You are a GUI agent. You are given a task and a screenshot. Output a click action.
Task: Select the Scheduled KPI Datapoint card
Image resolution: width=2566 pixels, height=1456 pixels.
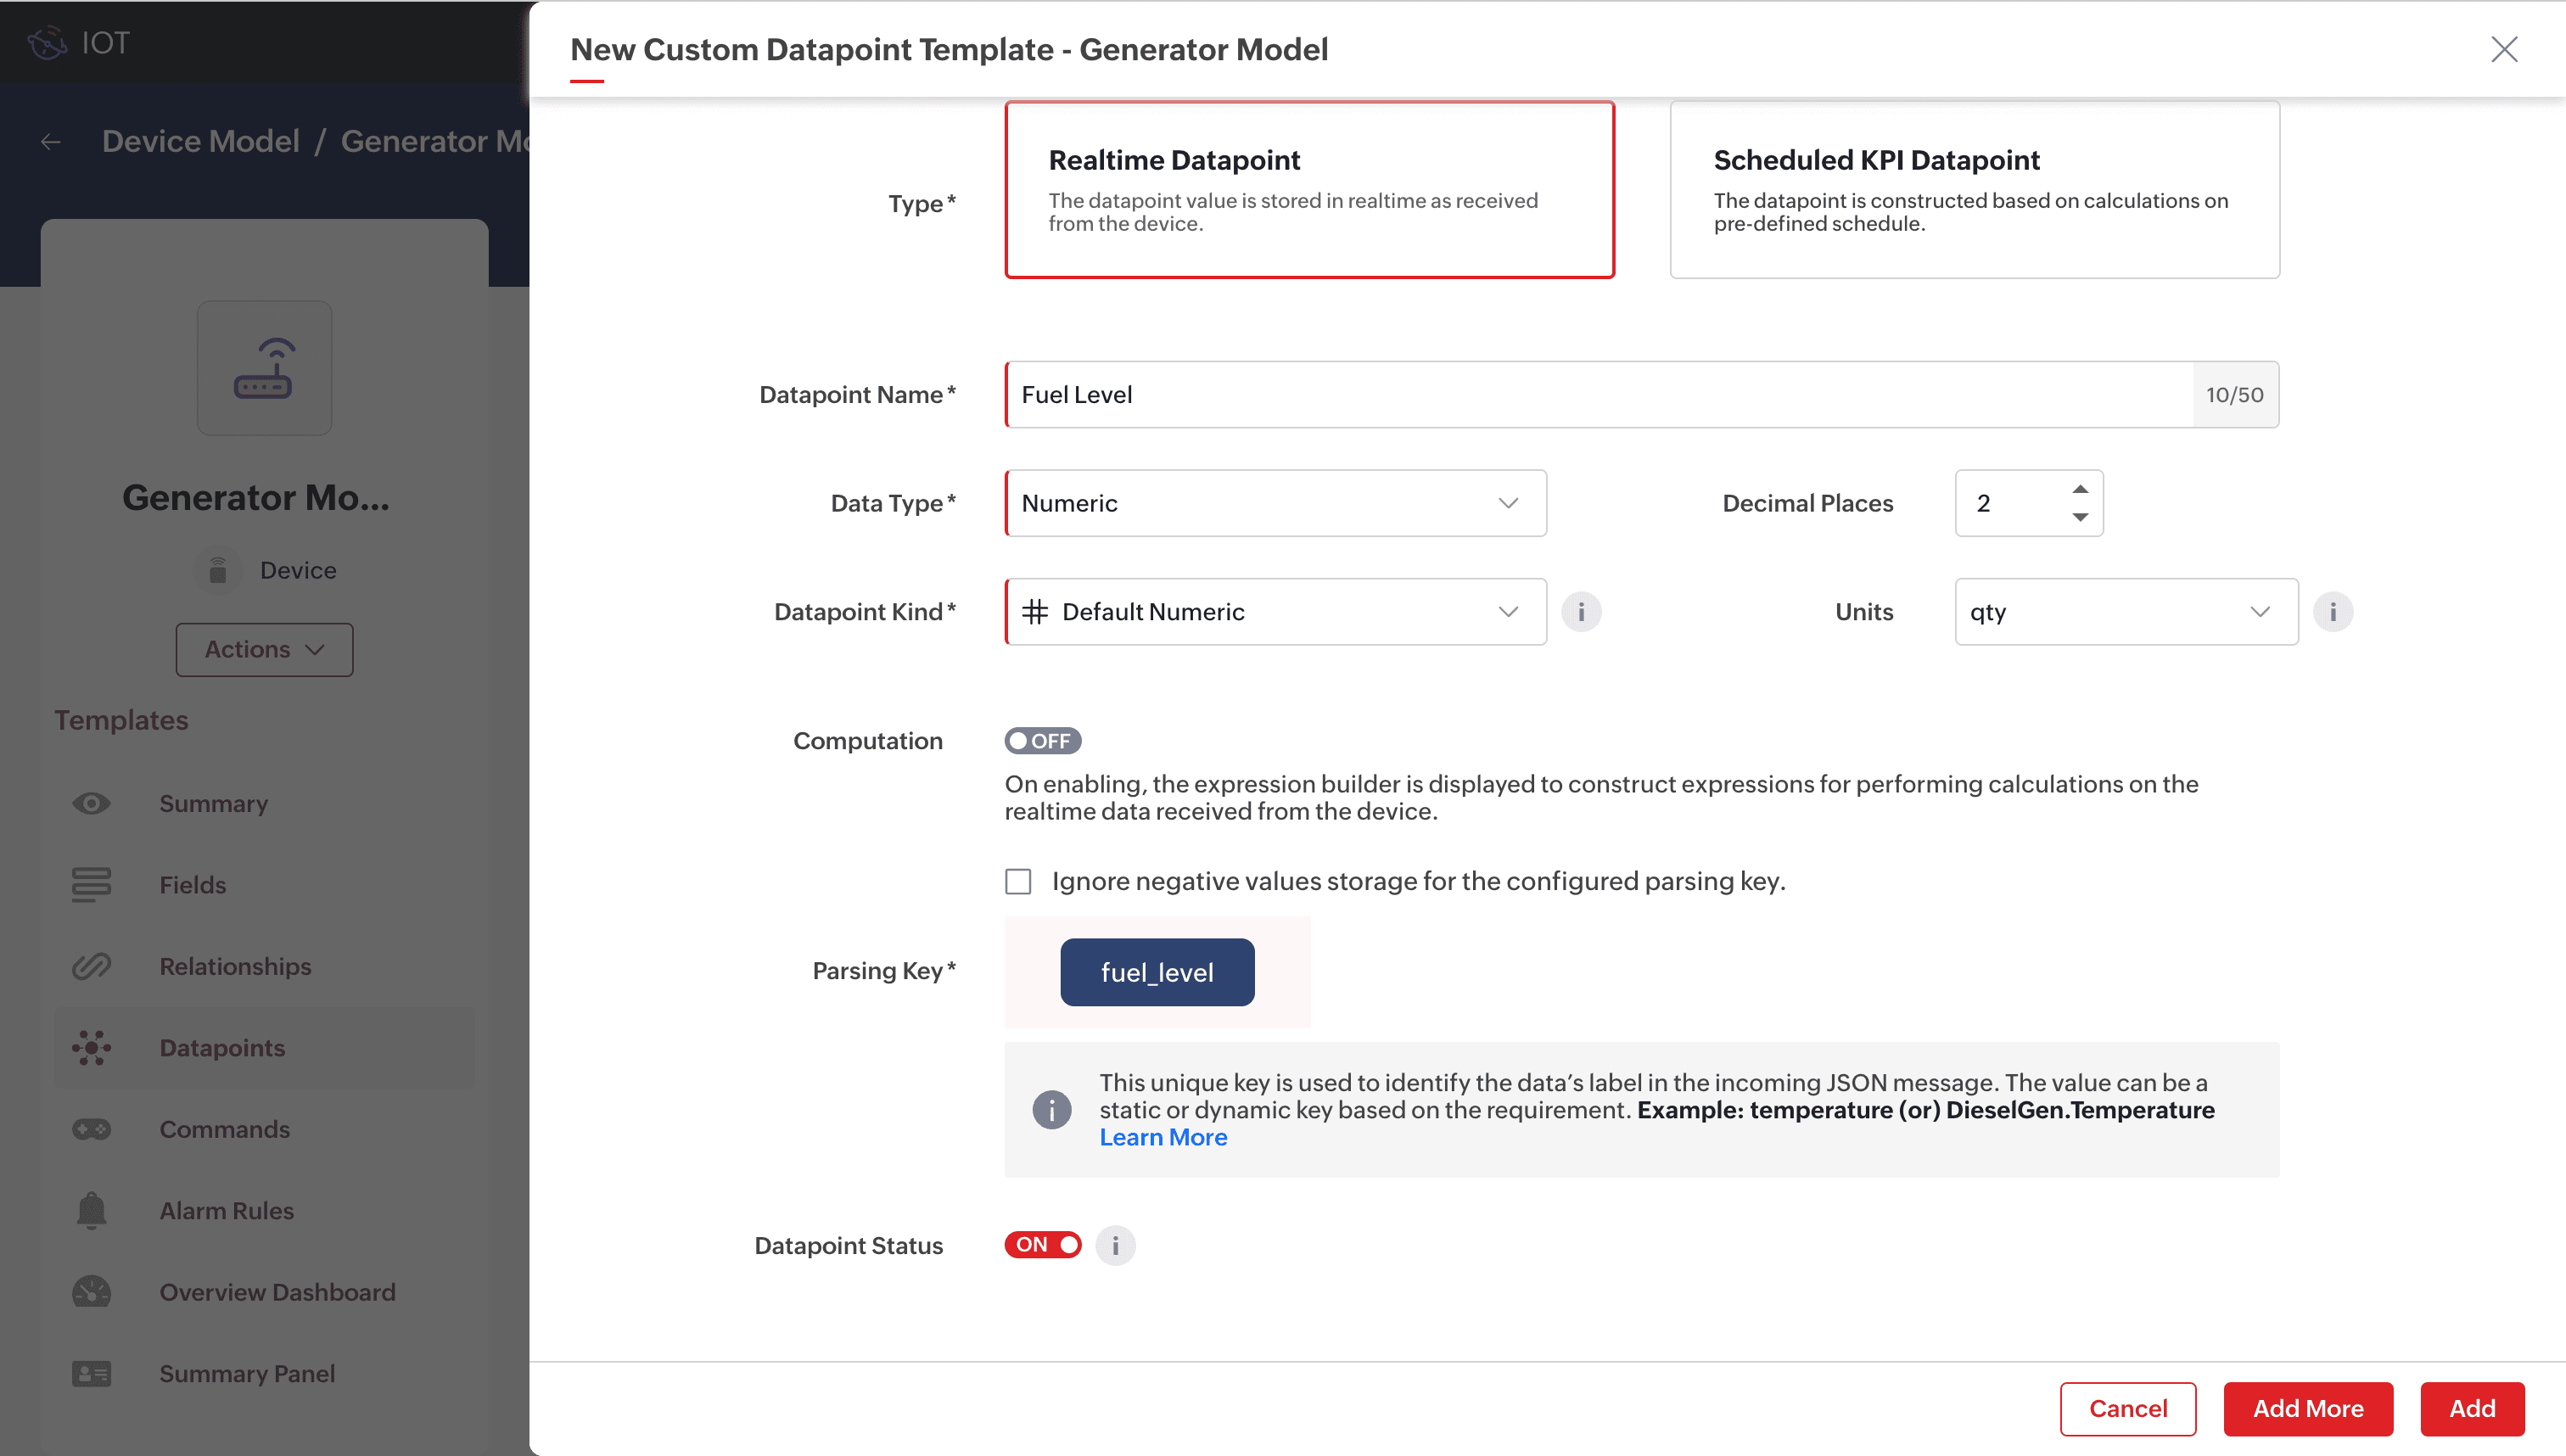pyautogui.click(x=1974, y=189)
